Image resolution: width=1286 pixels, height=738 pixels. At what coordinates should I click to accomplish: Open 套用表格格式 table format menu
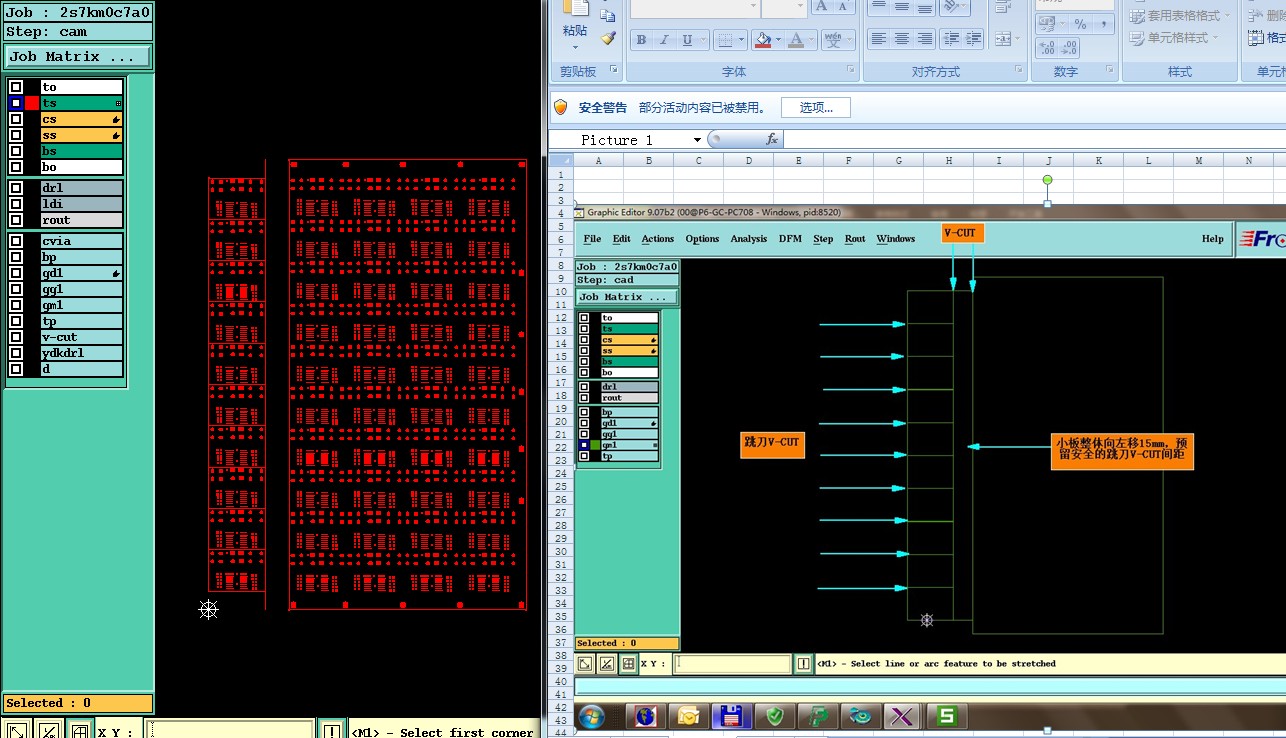tap(1180, 16)
